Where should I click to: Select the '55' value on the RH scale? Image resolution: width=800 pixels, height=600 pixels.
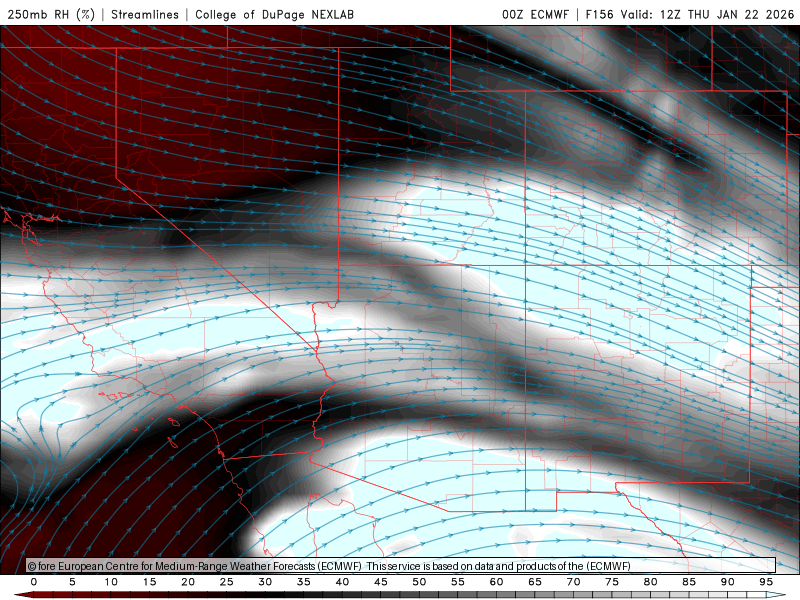click(x=458, y=582)
